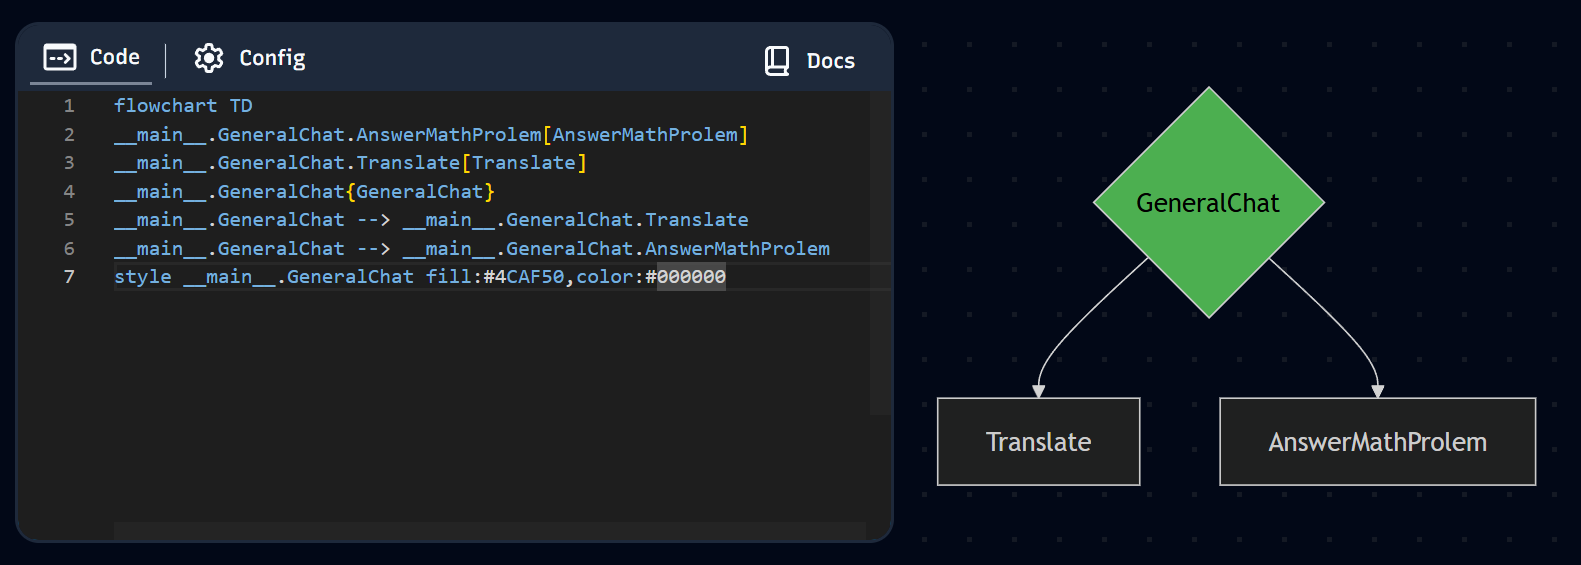Click the Config gear icon
The image size is (1581, 565).
point(209,58)
